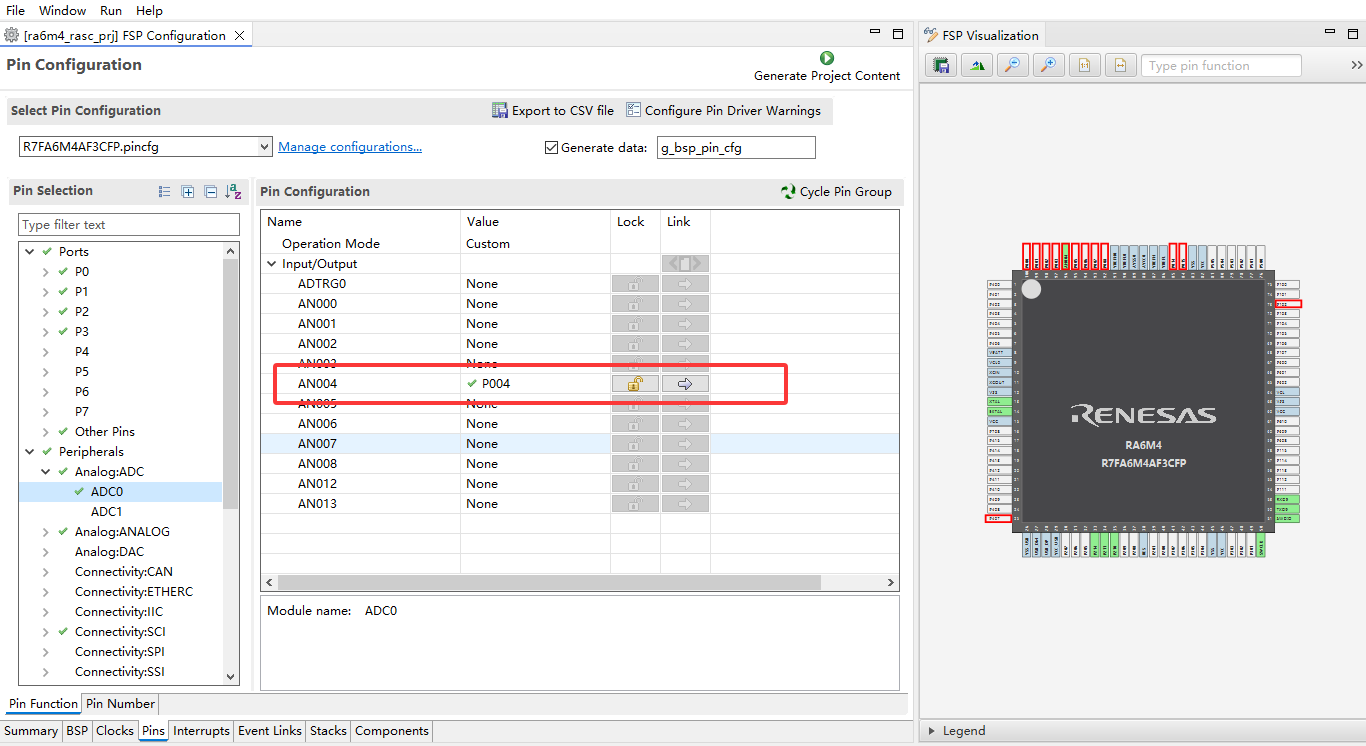Expand the Connectivity:SCI tree node
Viewport: 1366px width, 746px height.
point(46,632)
